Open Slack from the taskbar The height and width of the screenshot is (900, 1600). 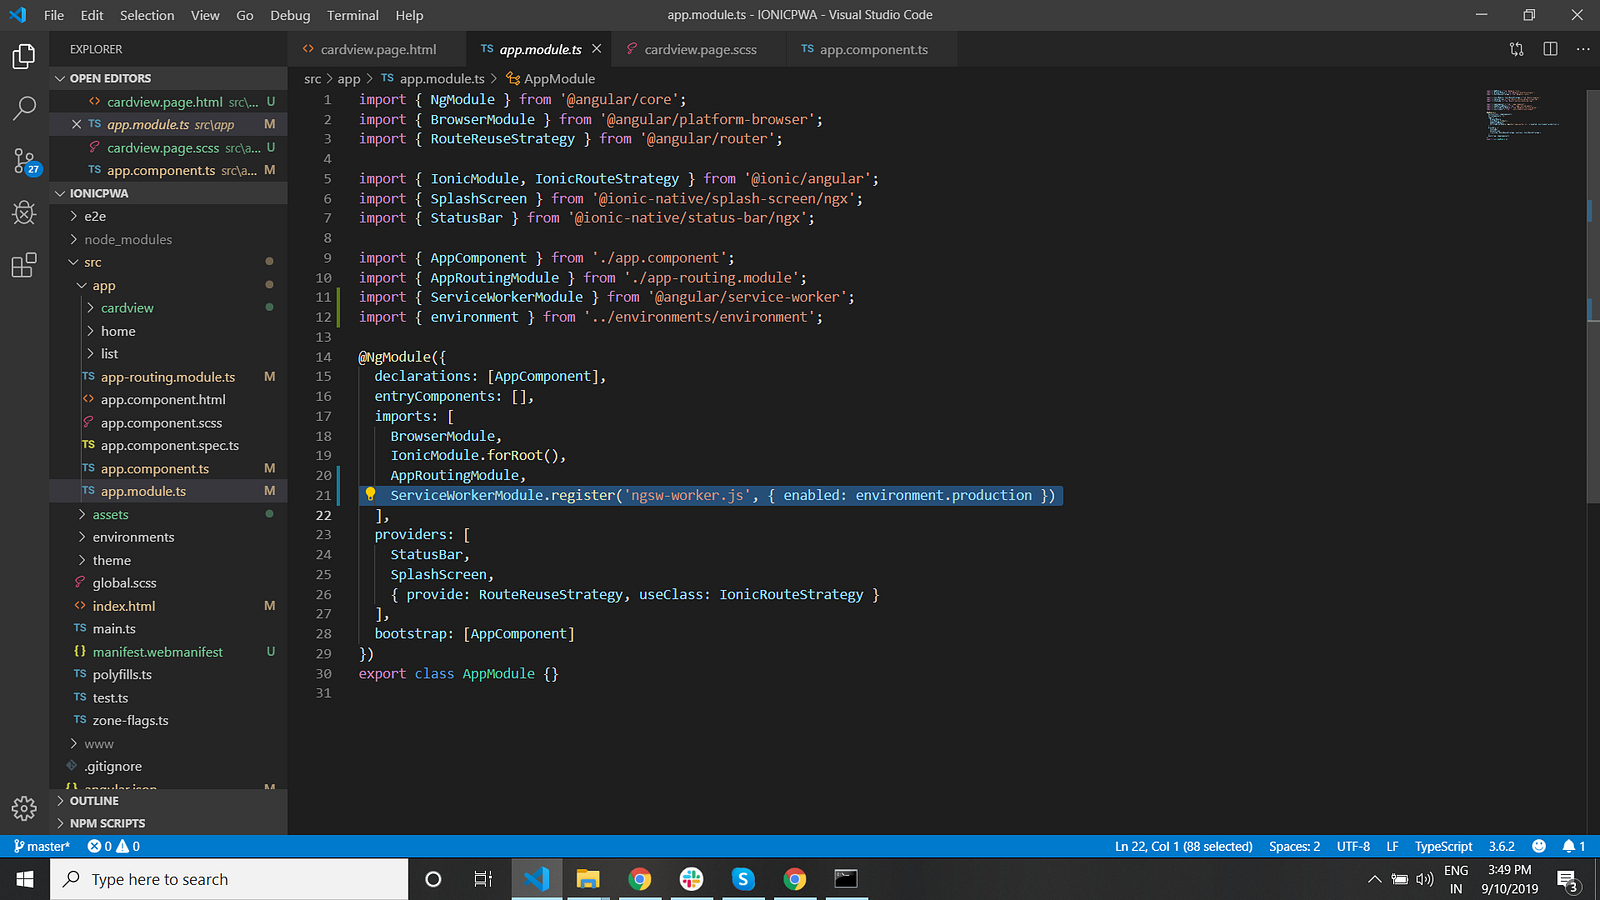[x=691, y=879]
